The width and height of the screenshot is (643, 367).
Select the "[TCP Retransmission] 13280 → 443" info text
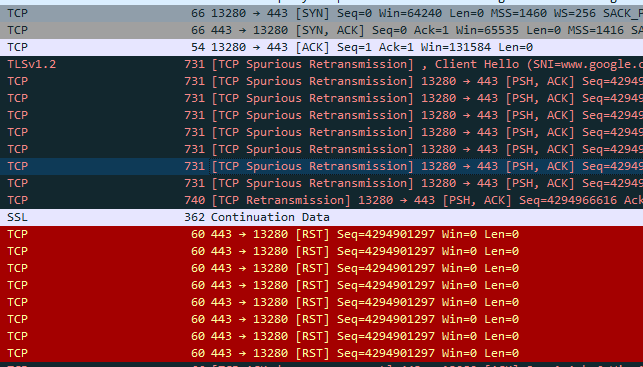pos(427,200)
